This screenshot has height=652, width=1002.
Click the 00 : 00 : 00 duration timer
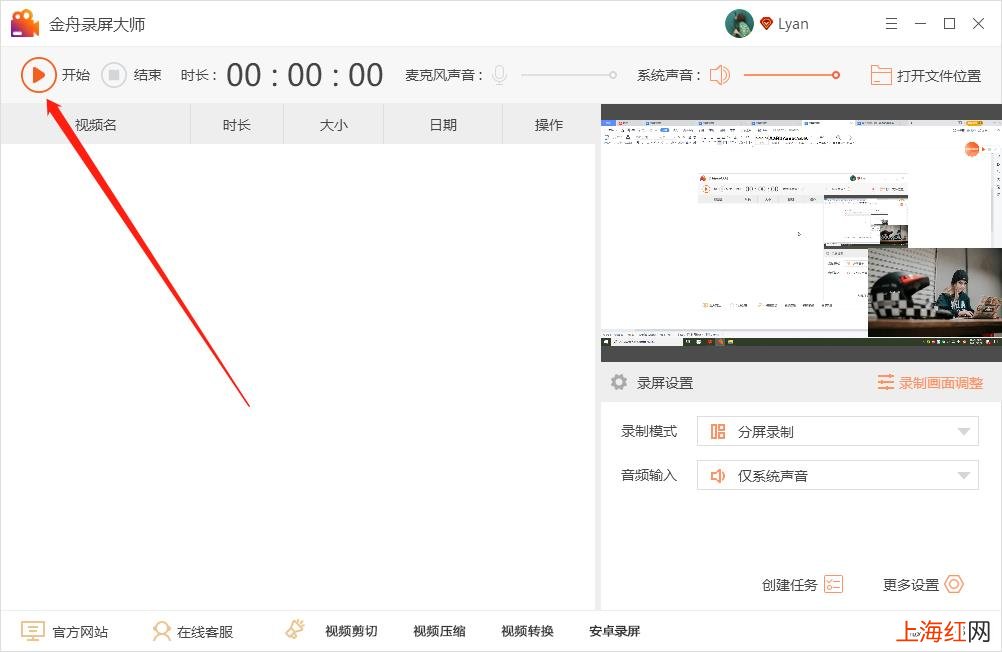(305, 75)
